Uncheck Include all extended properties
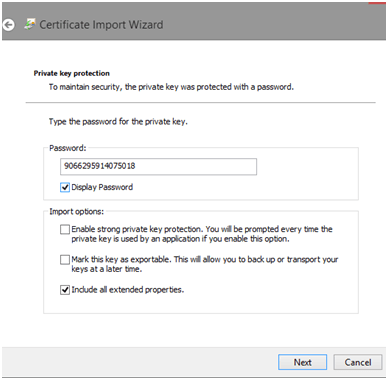Image resolution: width=388 pixels, height=380 pixels. (65, 290)
